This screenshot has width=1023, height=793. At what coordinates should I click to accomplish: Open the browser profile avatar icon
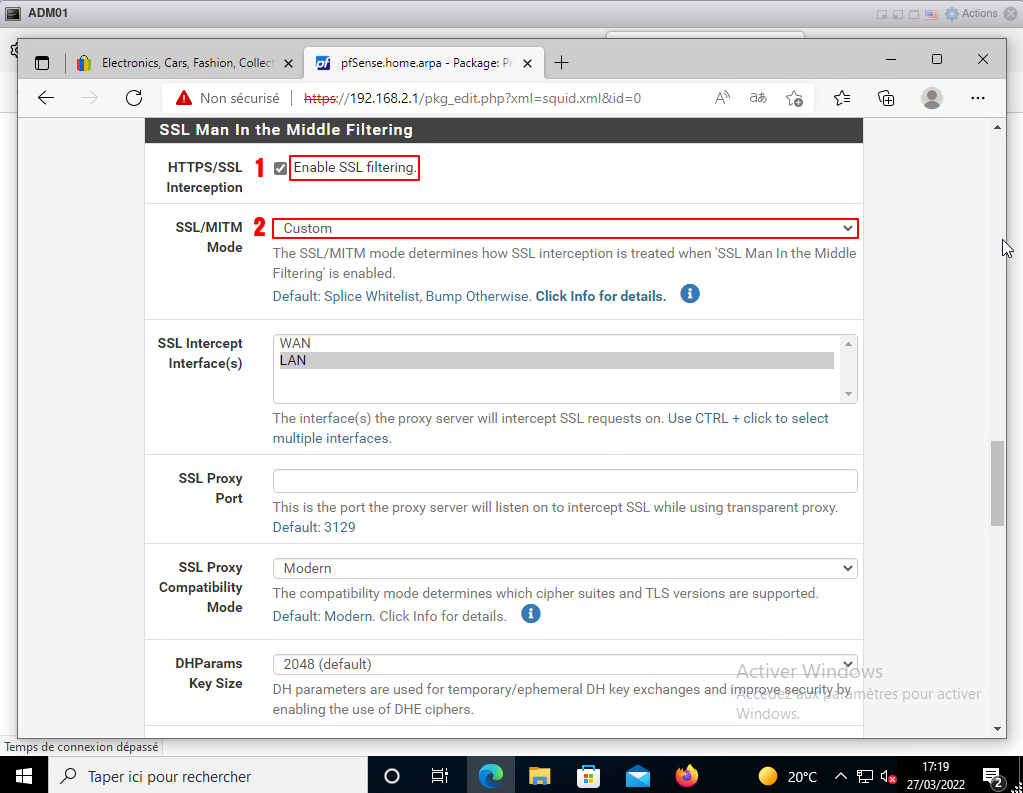click(x=932, y=98)
